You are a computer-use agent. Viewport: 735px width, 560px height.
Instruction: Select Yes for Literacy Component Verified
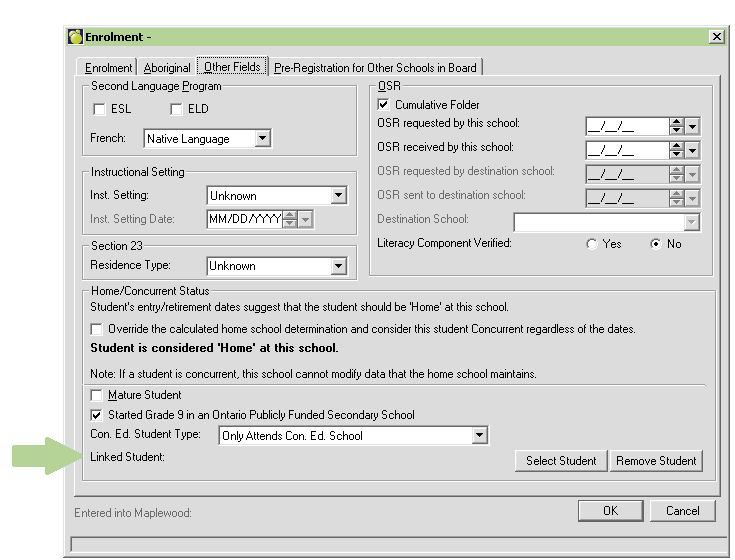[593, 244]
